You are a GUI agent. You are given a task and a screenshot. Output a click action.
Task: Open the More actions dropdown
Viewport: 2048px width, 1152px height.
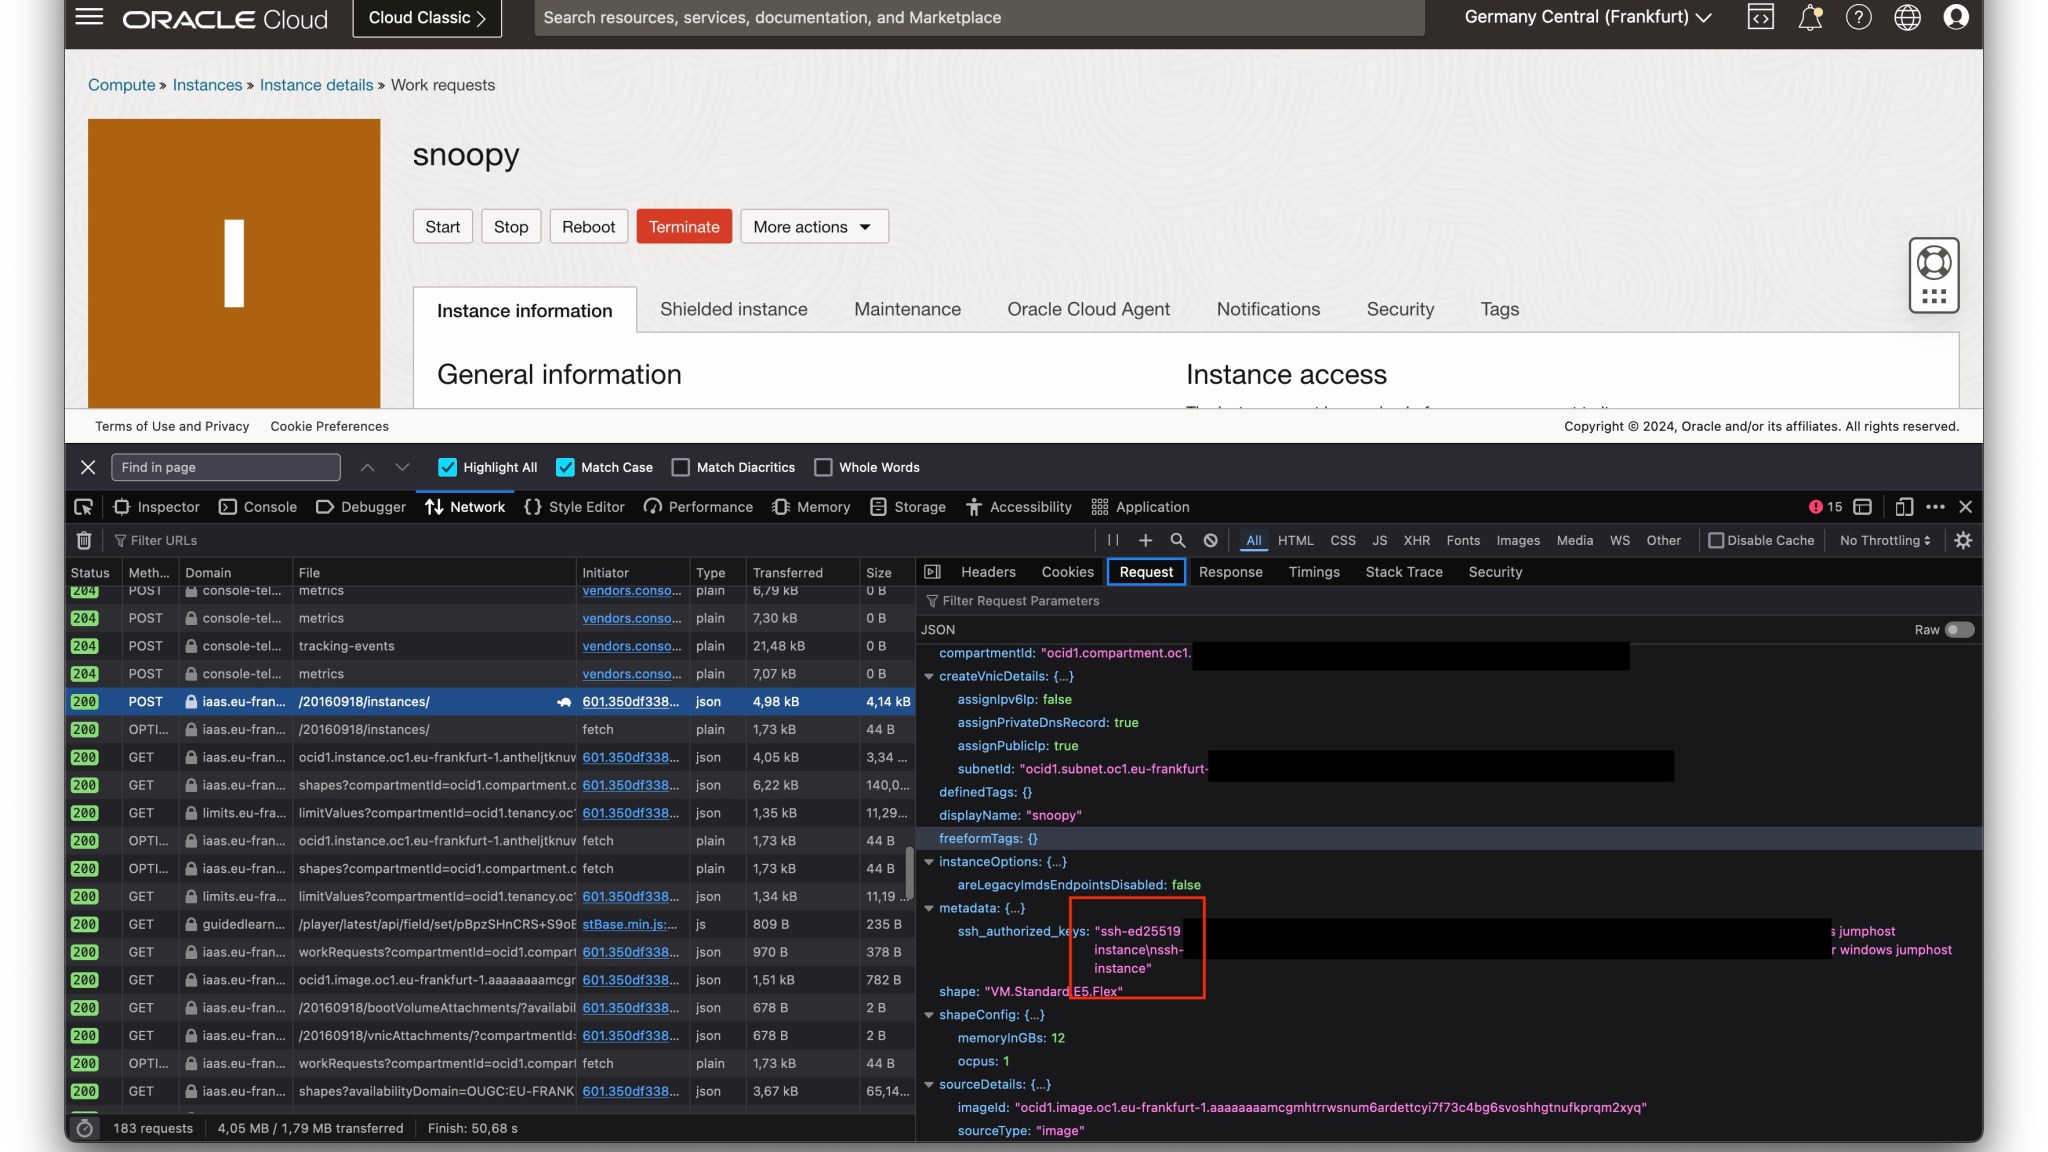coord(814,227)
